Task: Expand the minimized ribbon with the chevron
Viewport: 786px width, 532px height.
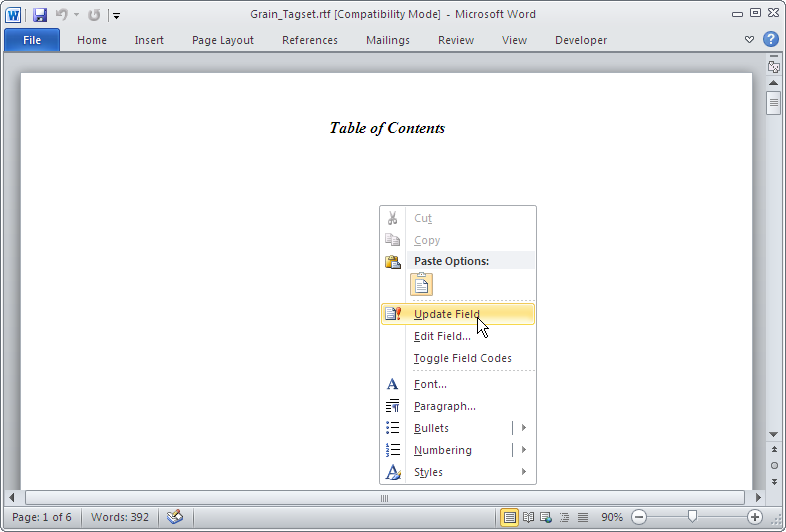Action: (749, 40)
